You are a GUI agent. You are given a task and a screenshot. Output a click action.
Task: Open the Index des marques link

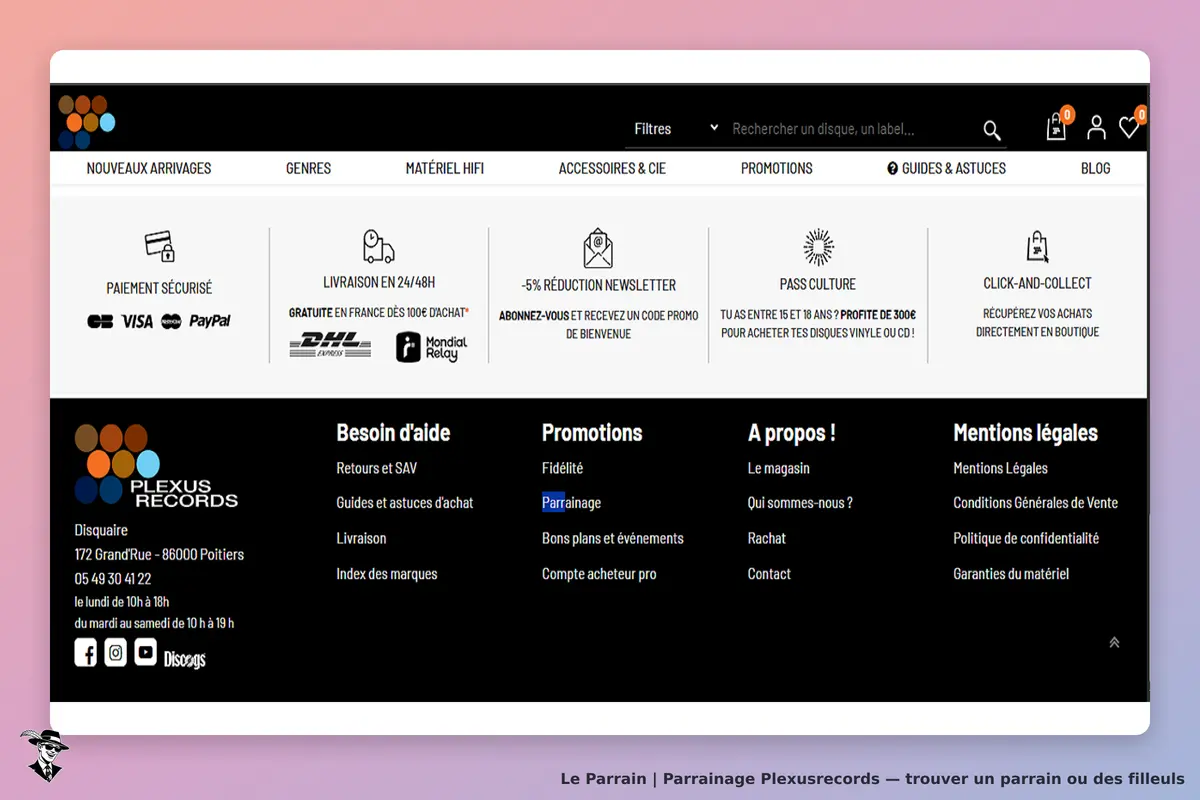tap(387, 574)
